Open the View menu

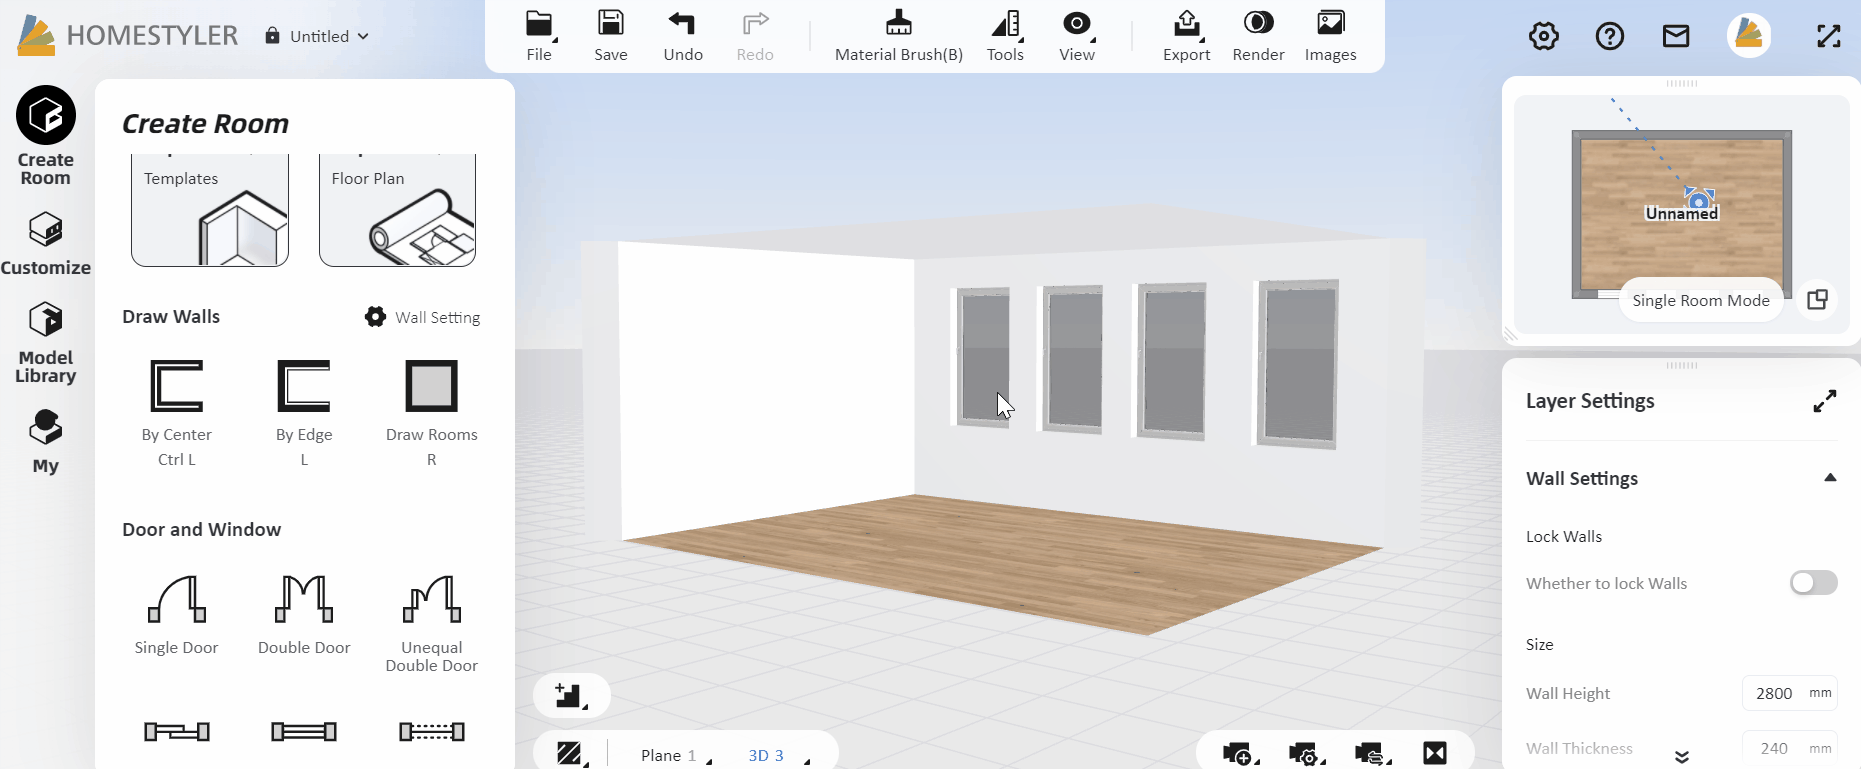[1077, 36]
